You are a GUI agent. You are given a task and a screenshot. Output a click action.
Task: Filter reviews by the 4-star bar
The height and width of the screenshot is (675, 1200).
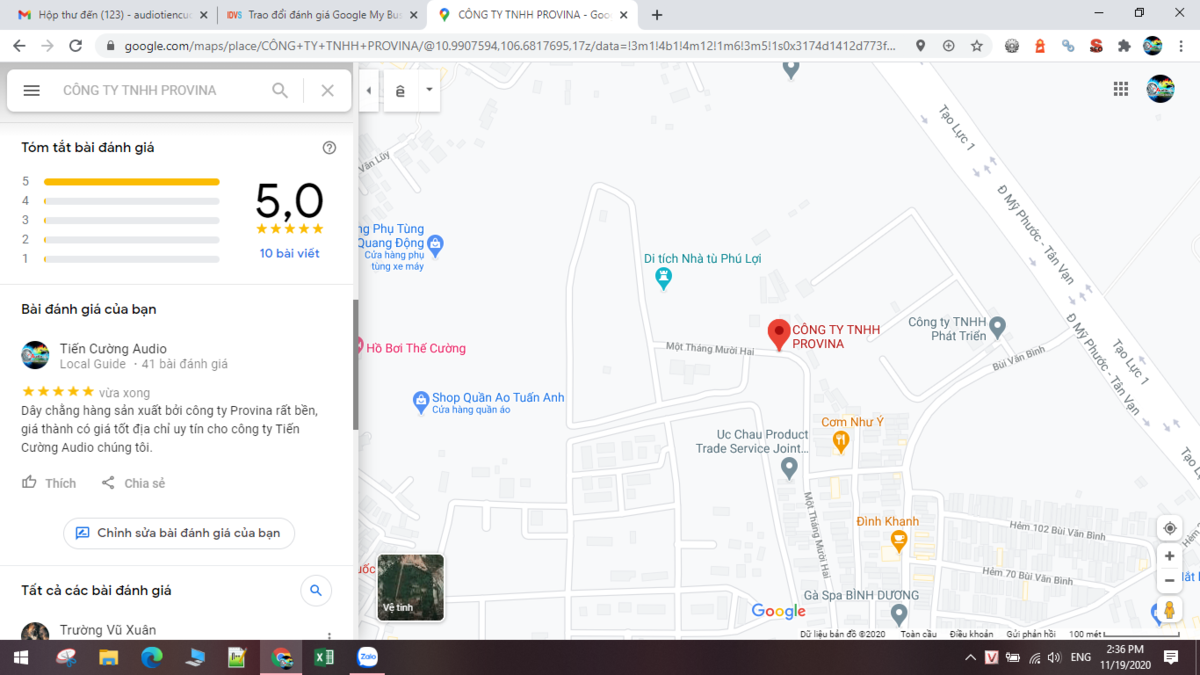tap(131, 201)
